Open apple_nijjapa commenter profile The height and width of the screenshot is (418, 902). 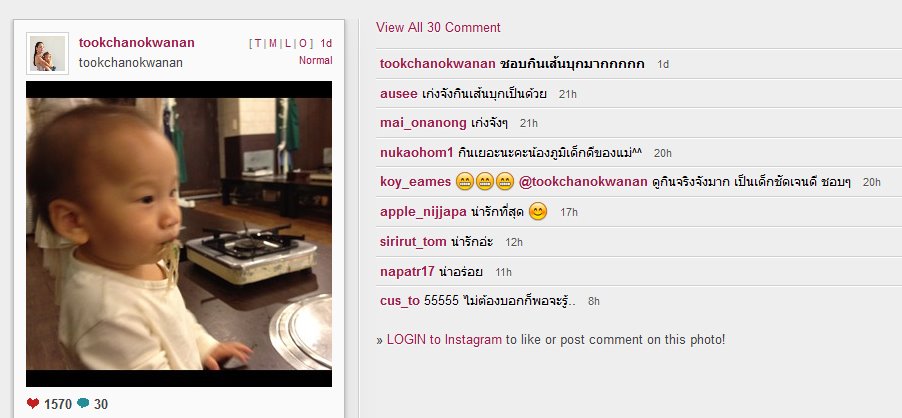coord(423,212)
